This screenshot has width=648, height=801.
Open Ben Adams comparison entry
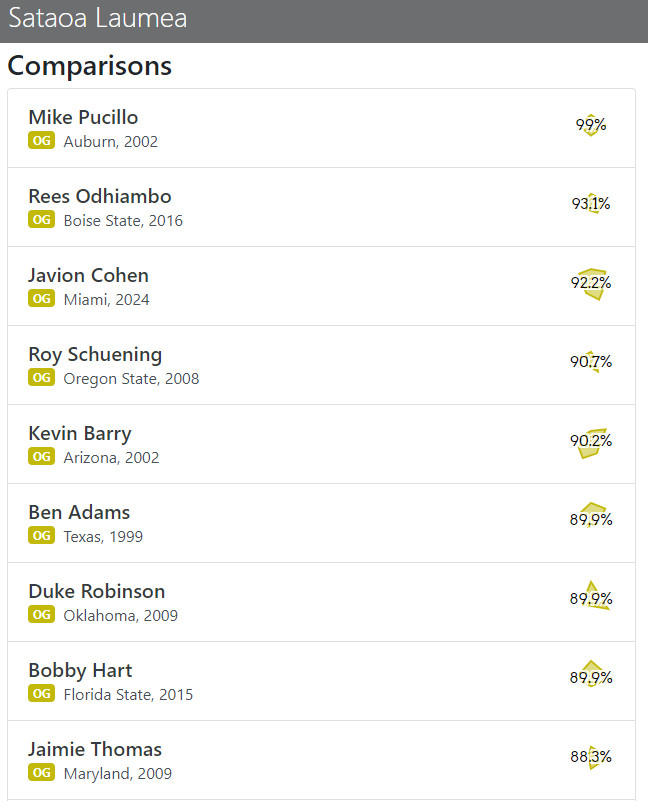point(321,523)
